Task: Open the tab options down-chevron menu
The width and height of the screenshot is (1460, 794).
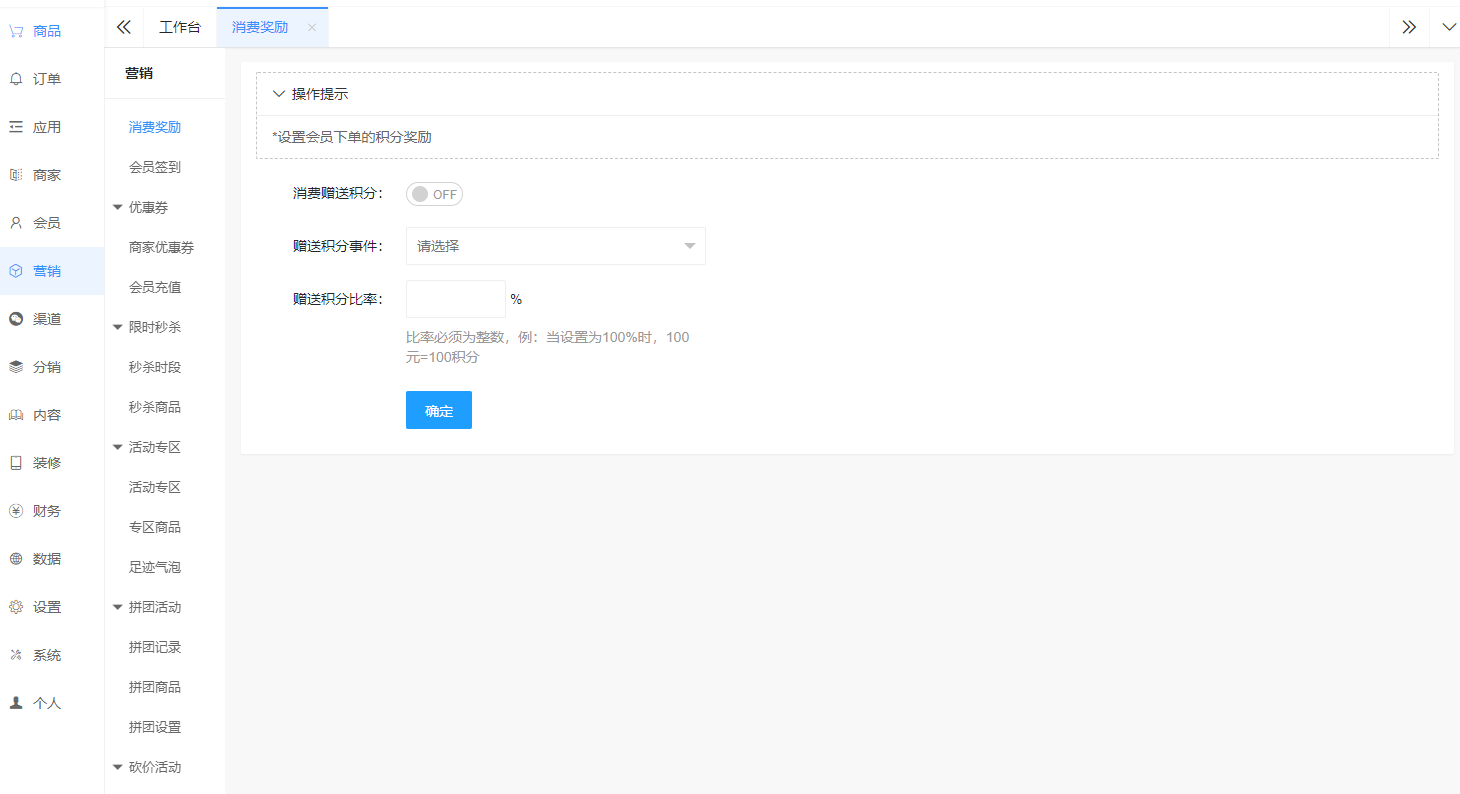Action: pyautogui.click(x=1449, y=27)
